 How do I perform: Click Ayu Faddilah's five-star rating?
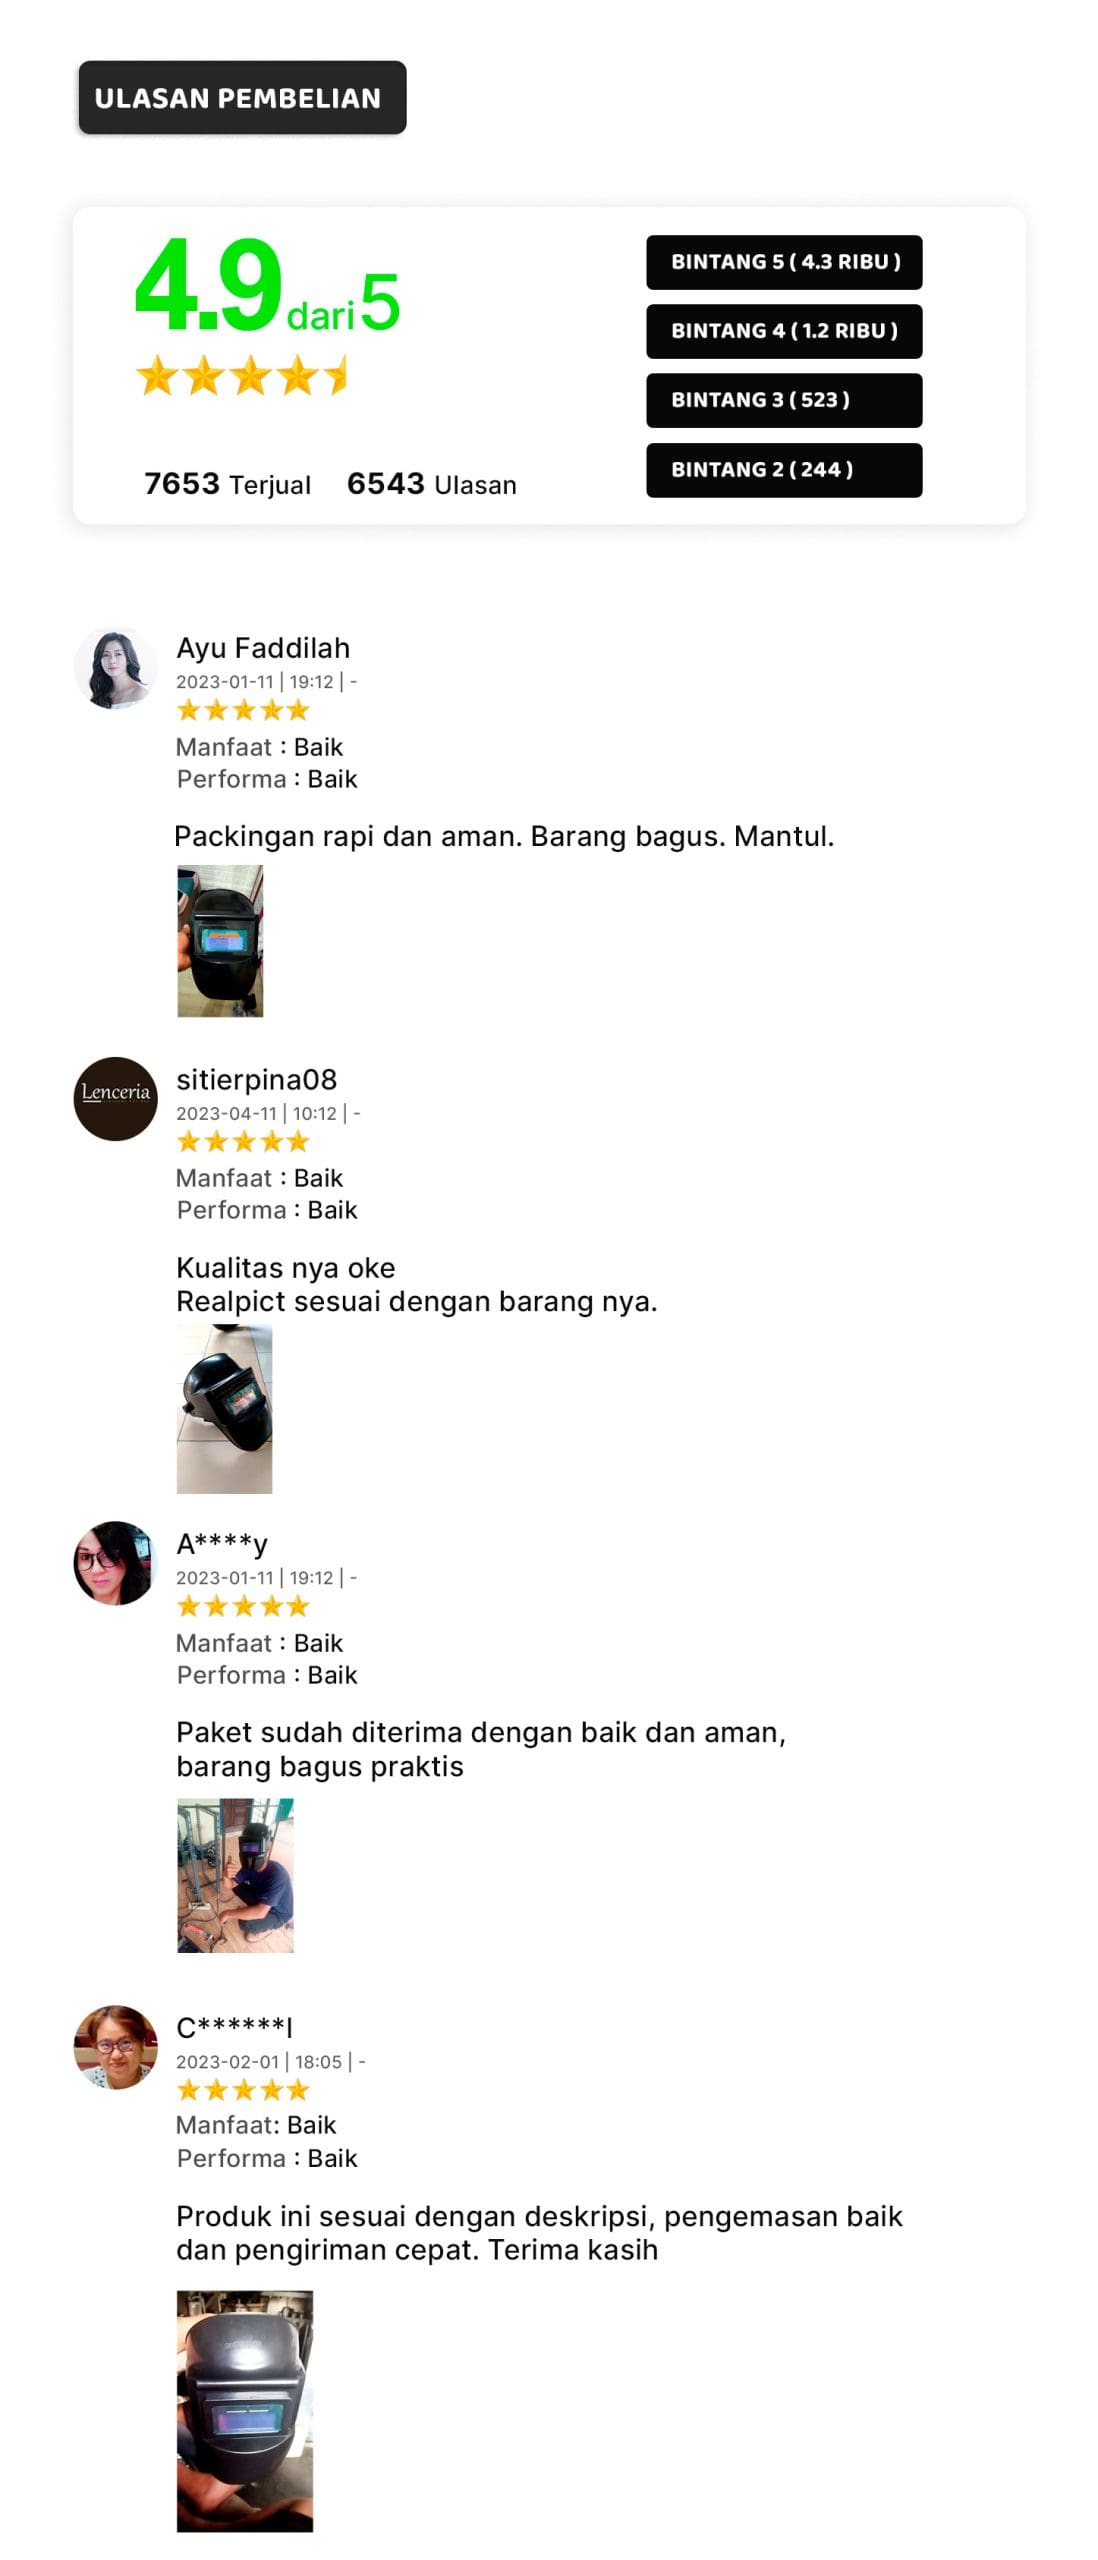click(x=243, y=711)
